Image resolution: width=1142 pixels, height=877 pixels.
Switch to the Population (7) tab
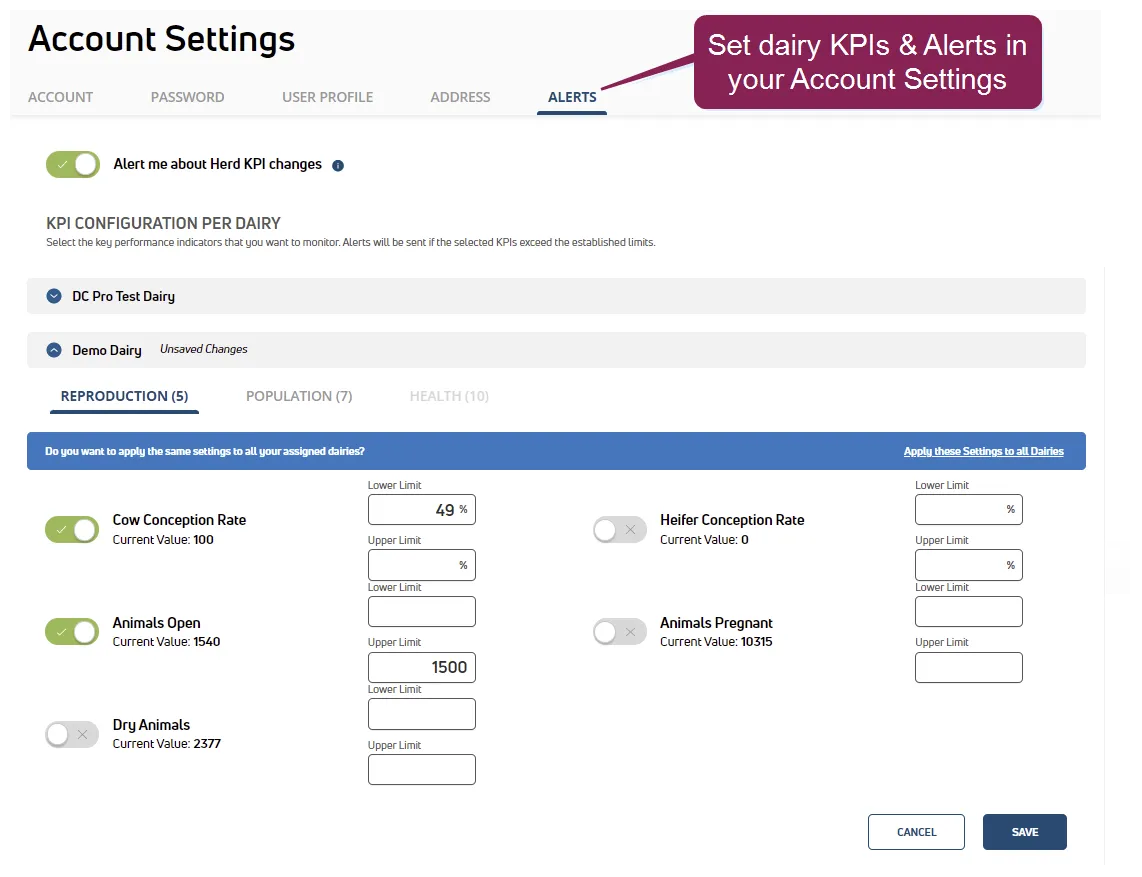[x=299, y=396]
